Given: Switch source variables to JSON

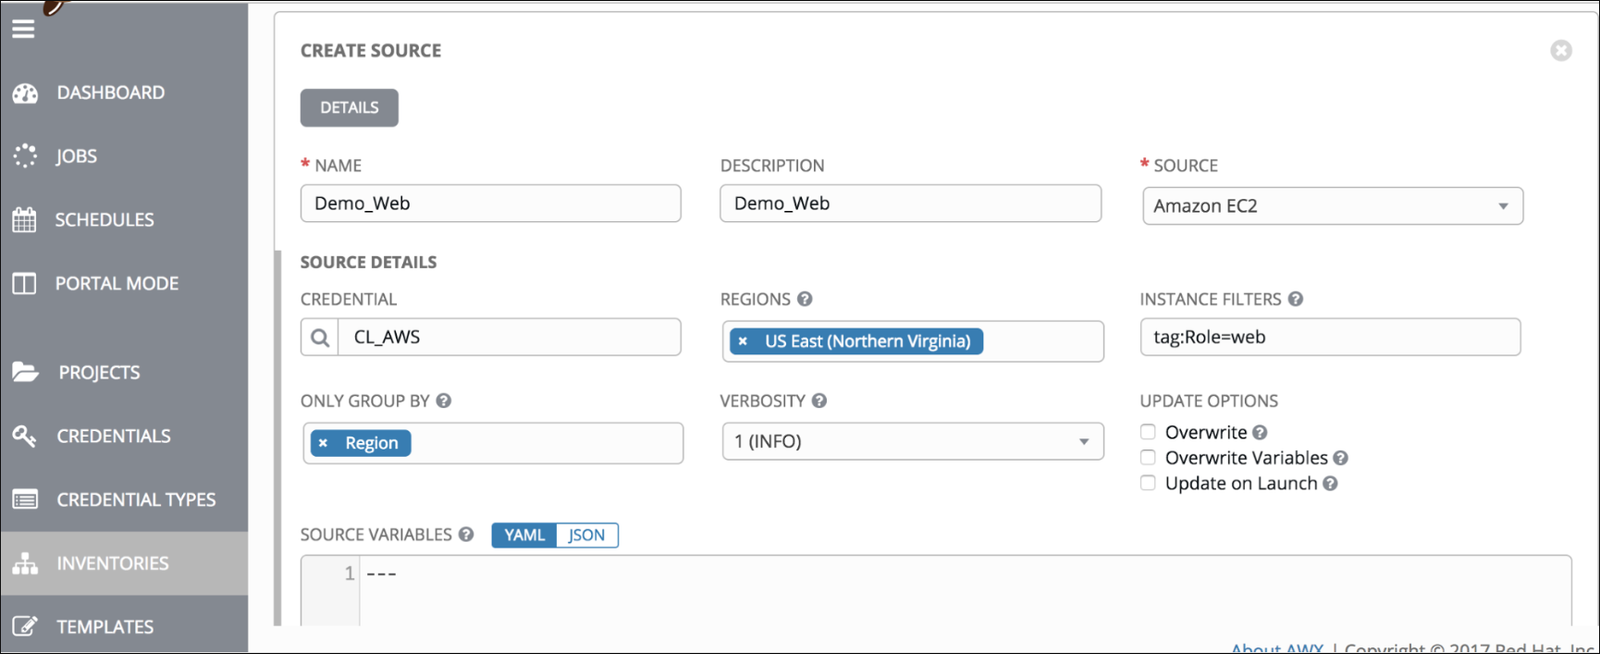Looking at the screenshot, I should click(587, 535).
